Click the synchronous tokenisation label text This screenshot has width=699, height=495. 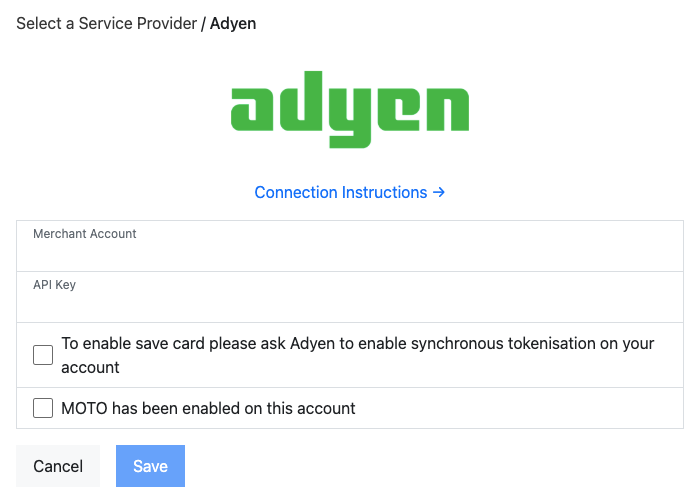(357, 343)
